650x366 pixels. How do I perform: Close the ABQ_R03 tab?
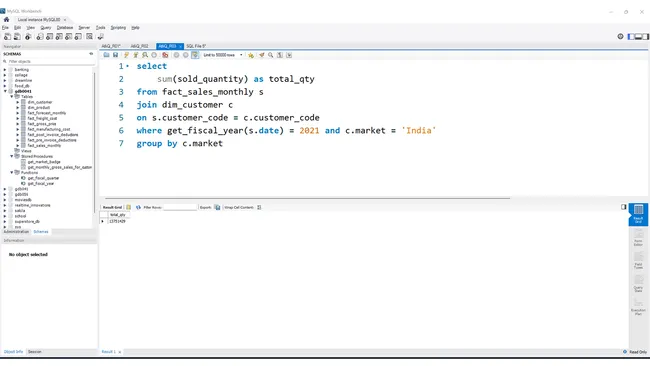point(180,46)
